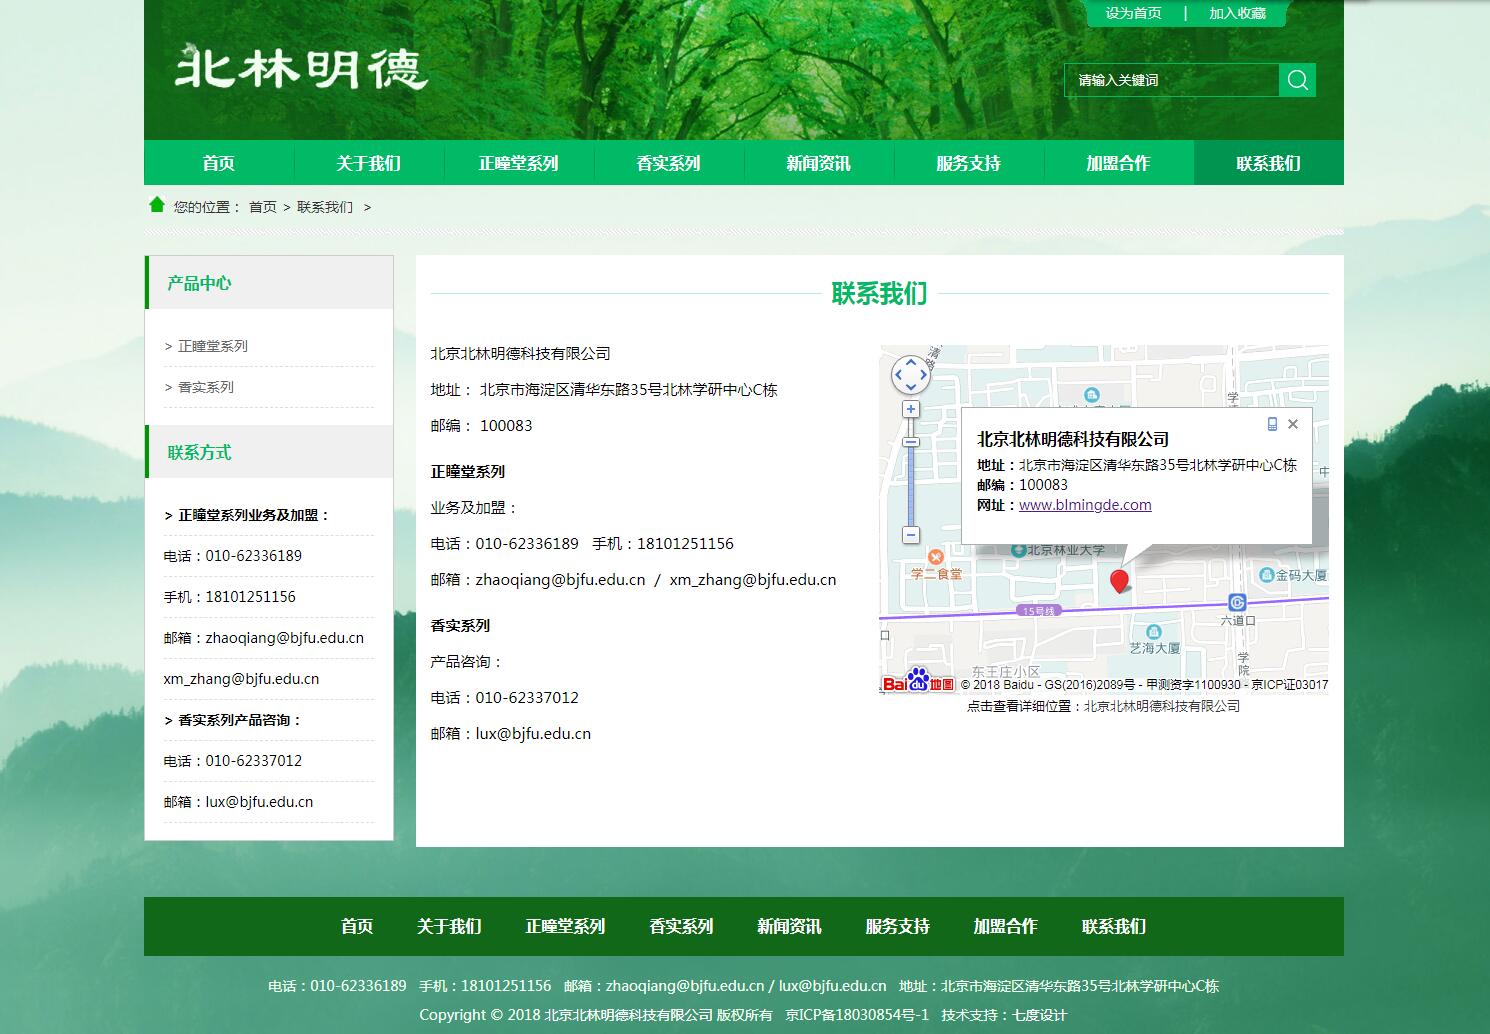
Task: Click the 金码大厦 map icon
Action: (1267, 575)
